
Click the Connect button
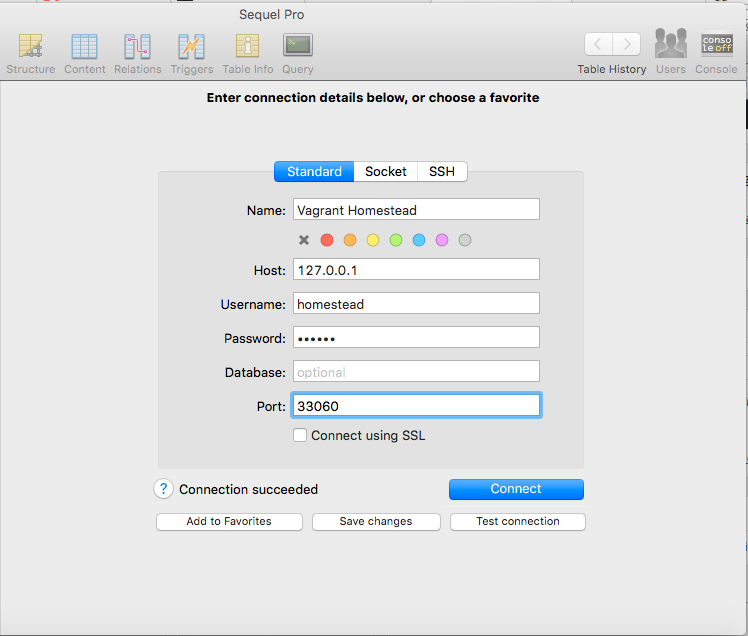click(x=516, y=489)
